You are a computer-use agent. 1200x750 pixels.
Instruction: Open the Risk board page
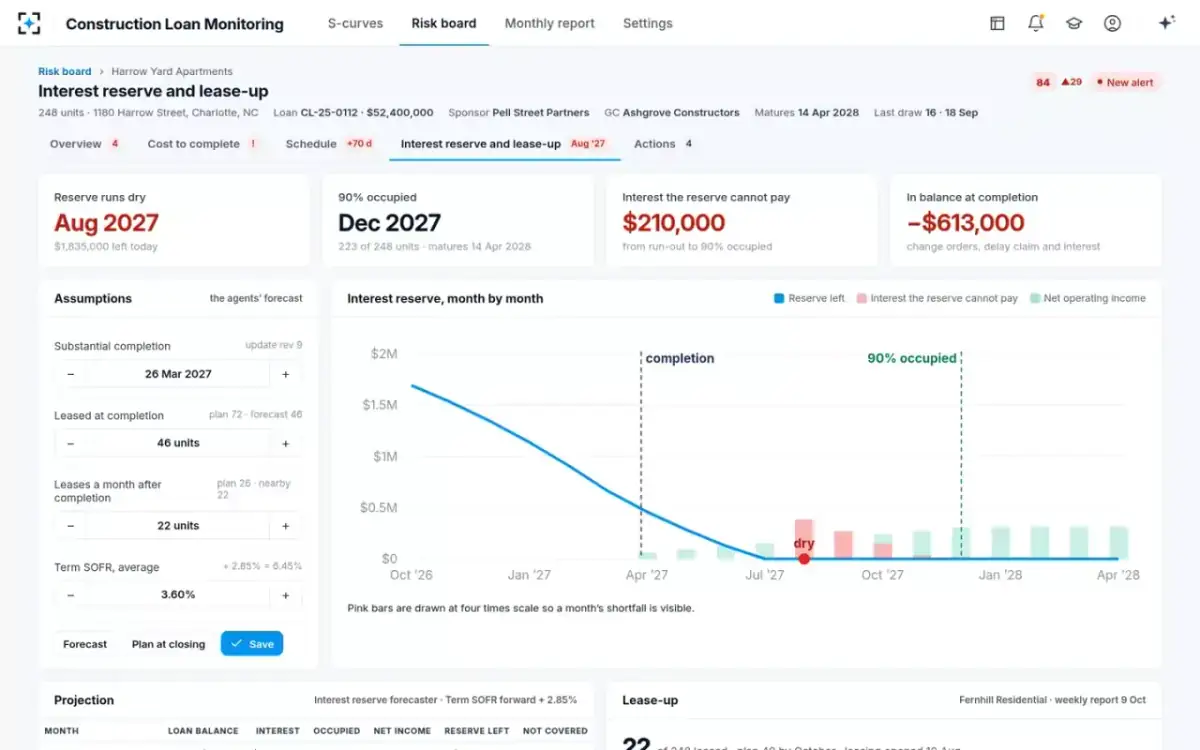(x=444, y=23)
